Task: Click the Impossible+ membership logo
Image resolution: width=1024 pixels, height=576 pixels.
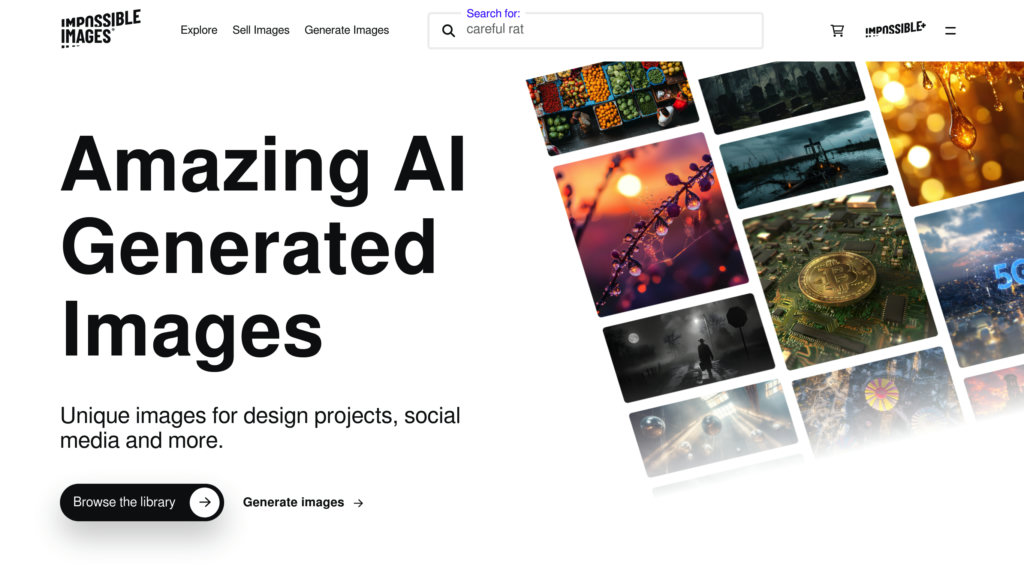Action: coord(895,30)
